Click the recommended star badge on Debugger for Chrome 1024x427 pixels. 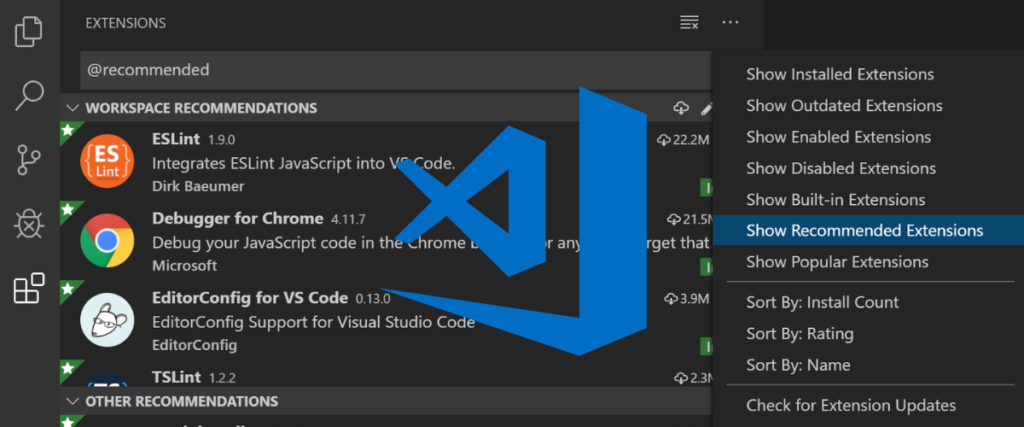pyautogui.click(x=68, y=209)
